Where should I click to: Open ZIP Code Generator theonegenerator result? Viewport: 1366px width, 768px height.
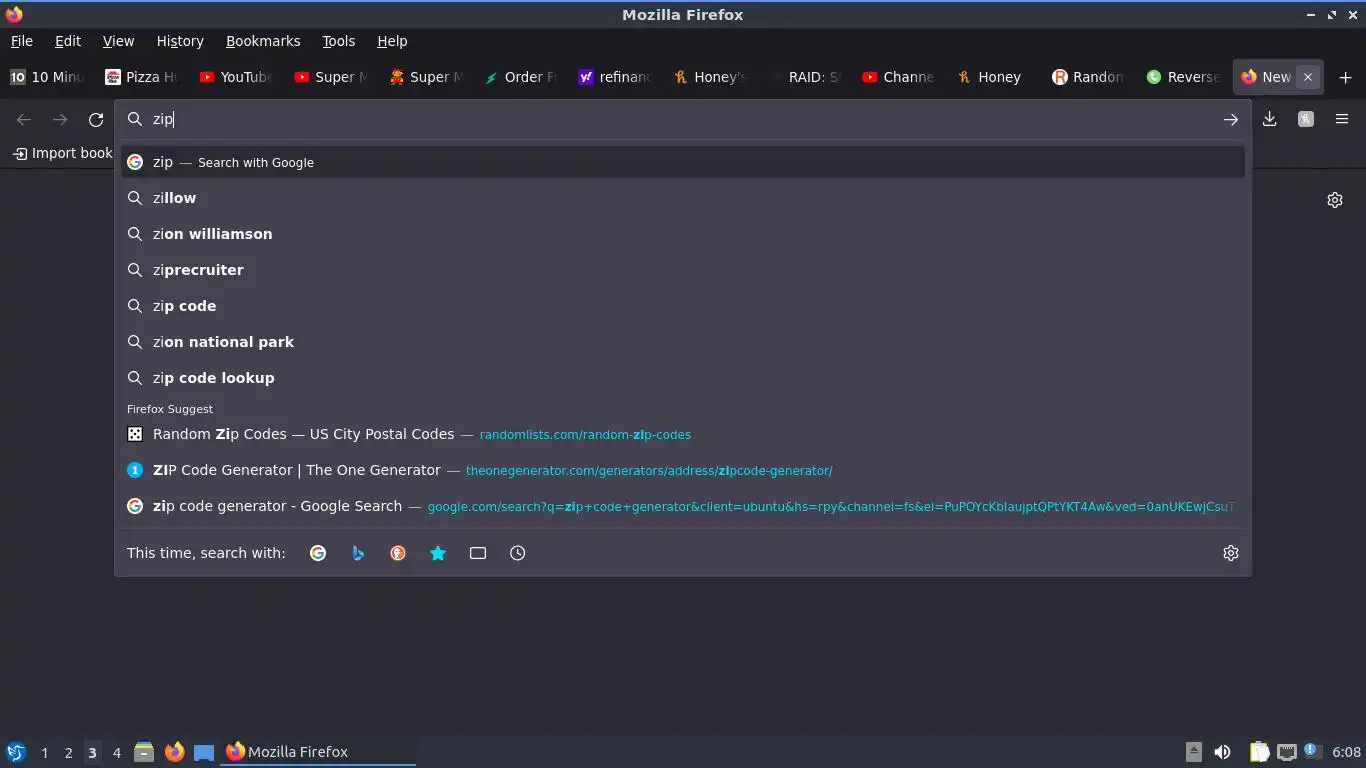coord(683,470)
